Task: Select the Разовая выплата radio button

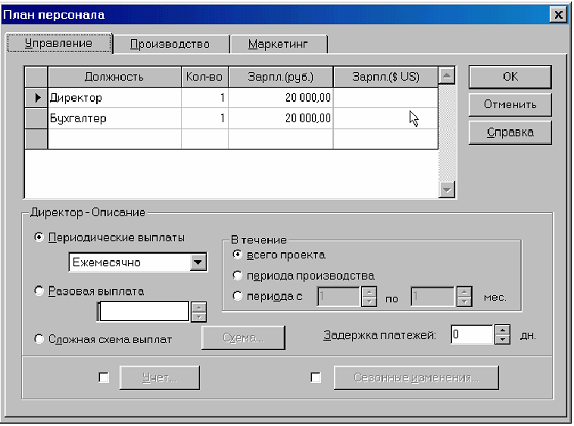Action: 39,291
